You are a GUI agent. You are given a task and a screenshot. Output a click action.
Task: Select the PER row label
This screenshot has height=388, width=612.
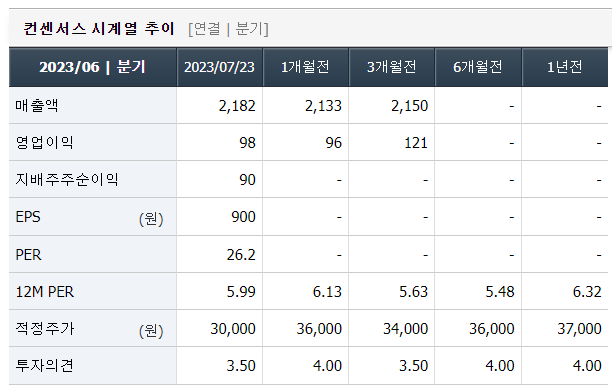tap(28, 255)
